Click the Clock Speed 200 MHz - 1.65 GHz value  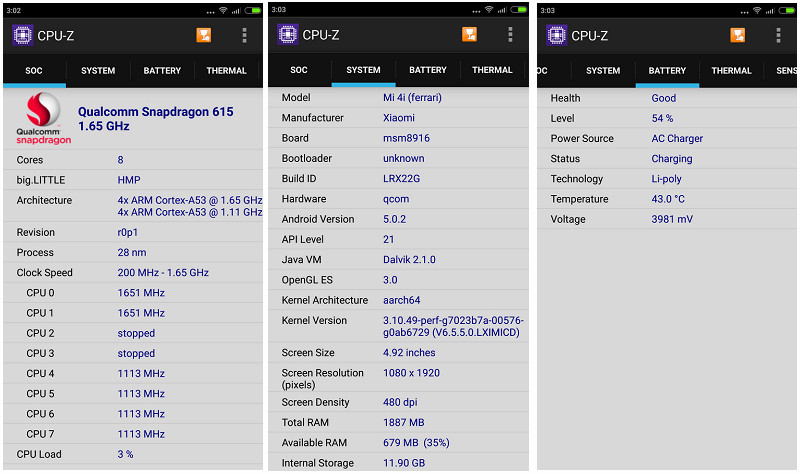pos(163,272)
